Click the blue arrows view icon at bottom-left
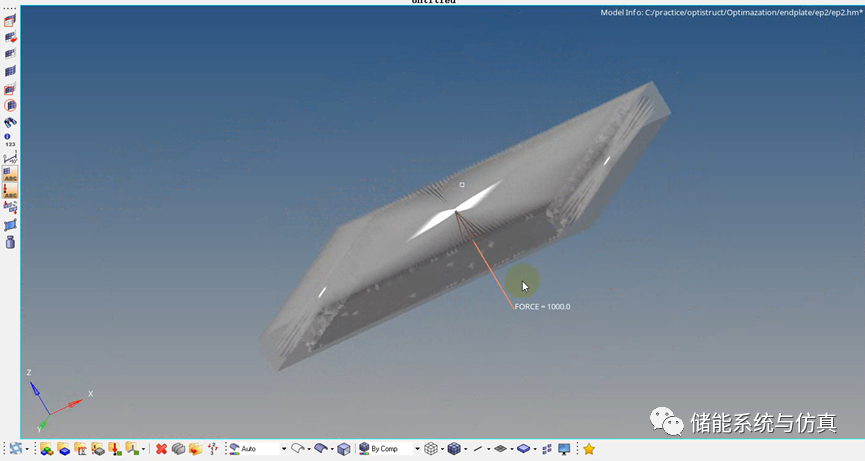This screenshot has width=865, height=461. click(x=16, y=449)
